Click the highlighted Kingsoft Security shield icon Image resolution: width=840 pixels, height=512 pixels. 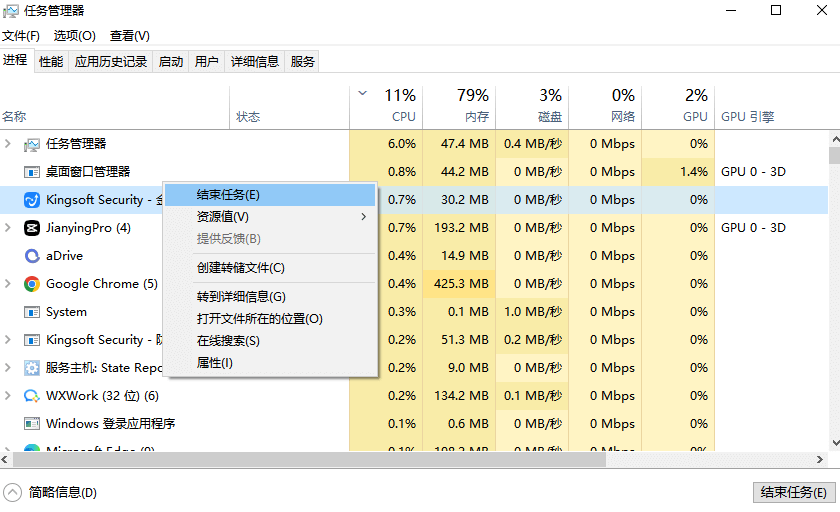pos(32,200)
